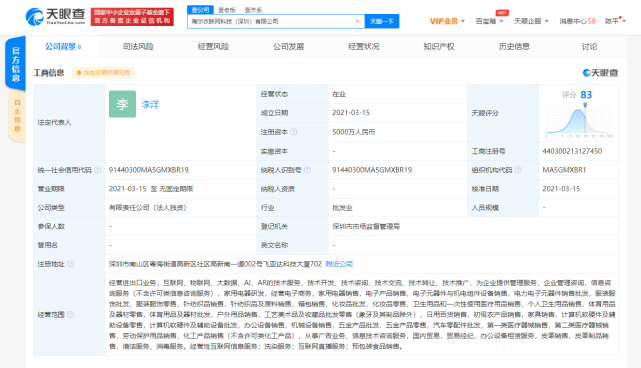Open the 附近公司 link

click(x=339, y=264)
